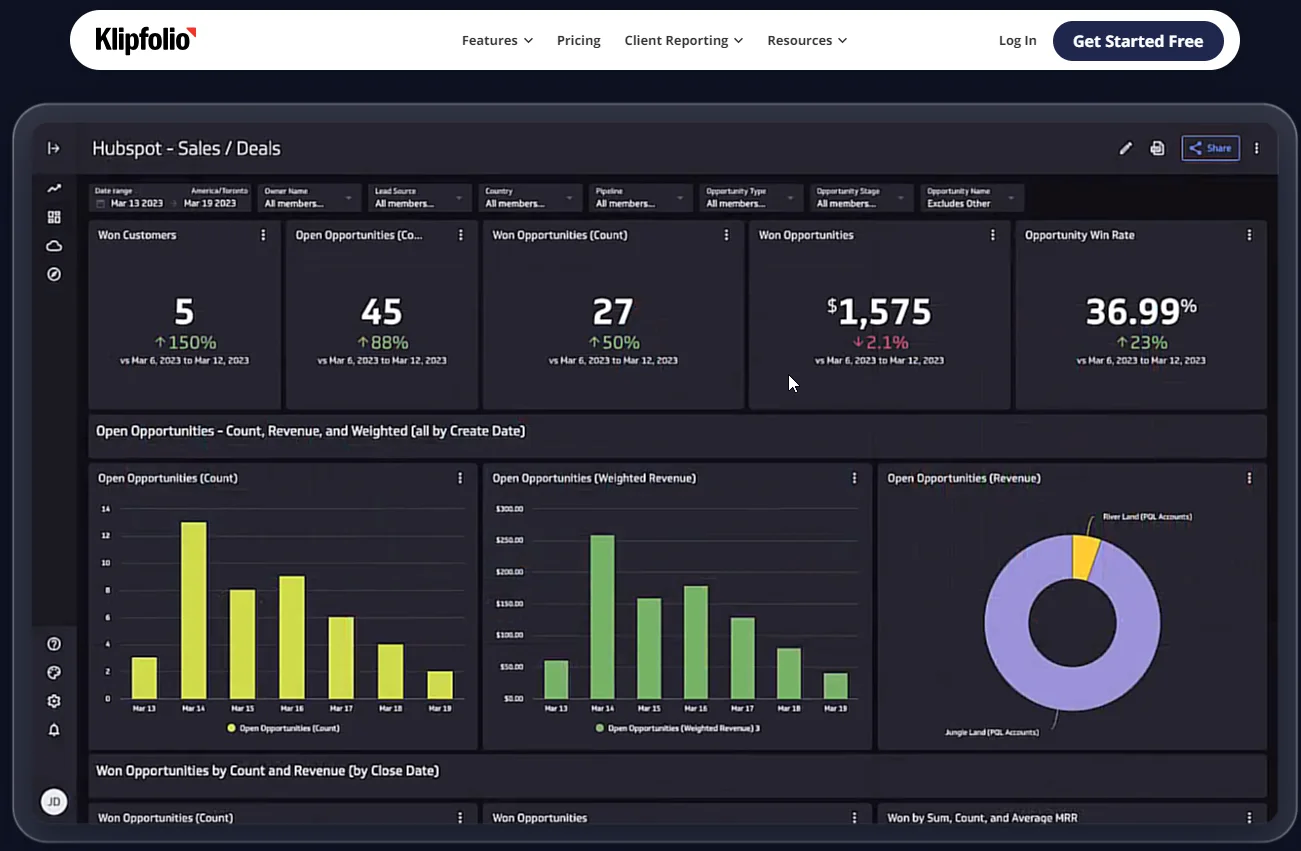Click the Klipfolio logo
1301x851 pixels.
click(146, 40)
